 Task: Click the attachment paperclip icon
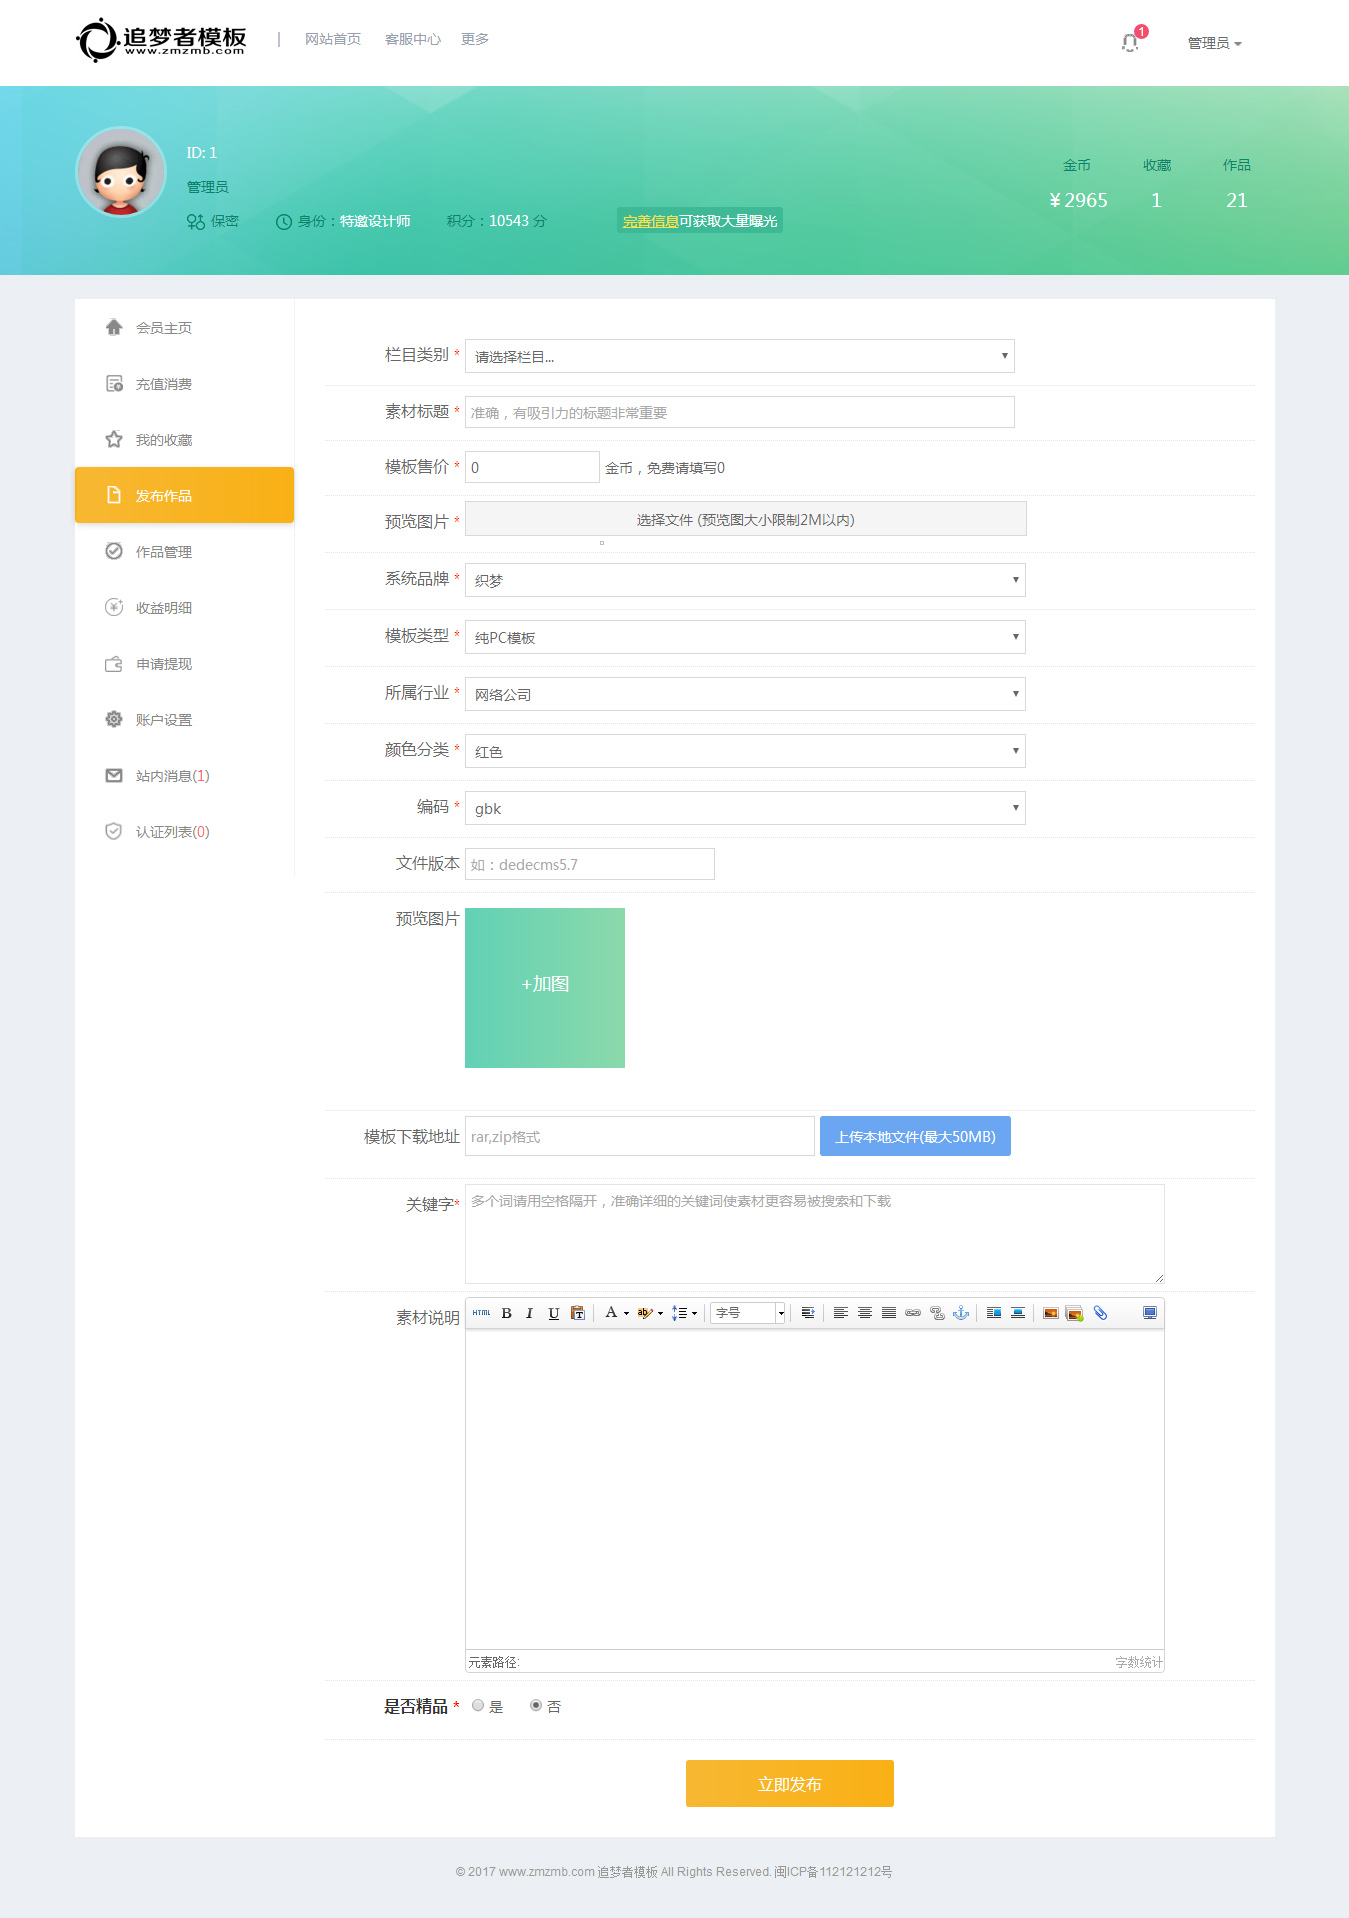(x=1100, y=1313)
